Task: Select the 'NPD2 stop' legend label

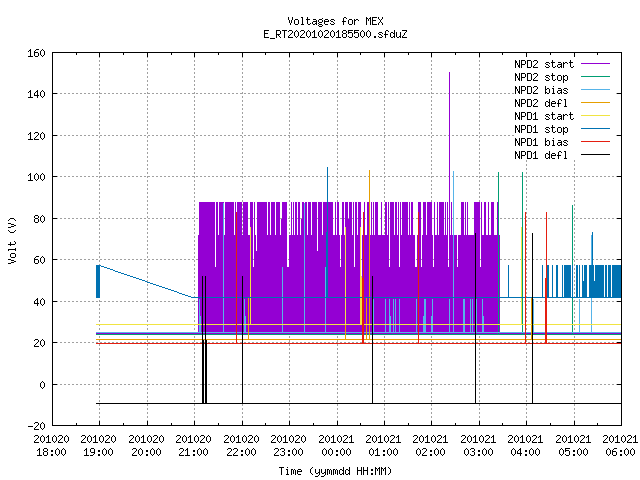Action: click(x=541, y=77)
